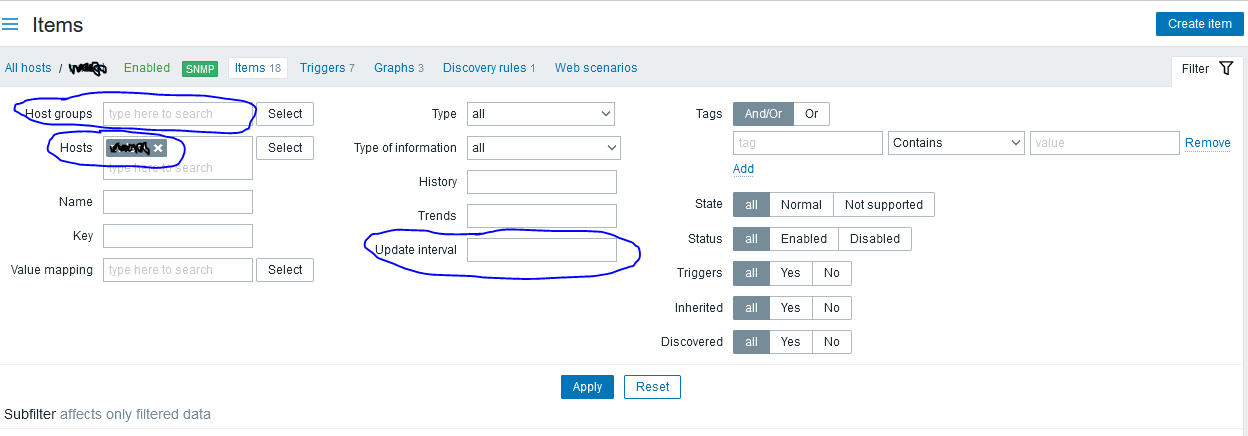Image resolution: width=1248 pixels, height=436 pixels.
Task: Toggle the Filter funnel tab
Action: [1208, 69]
